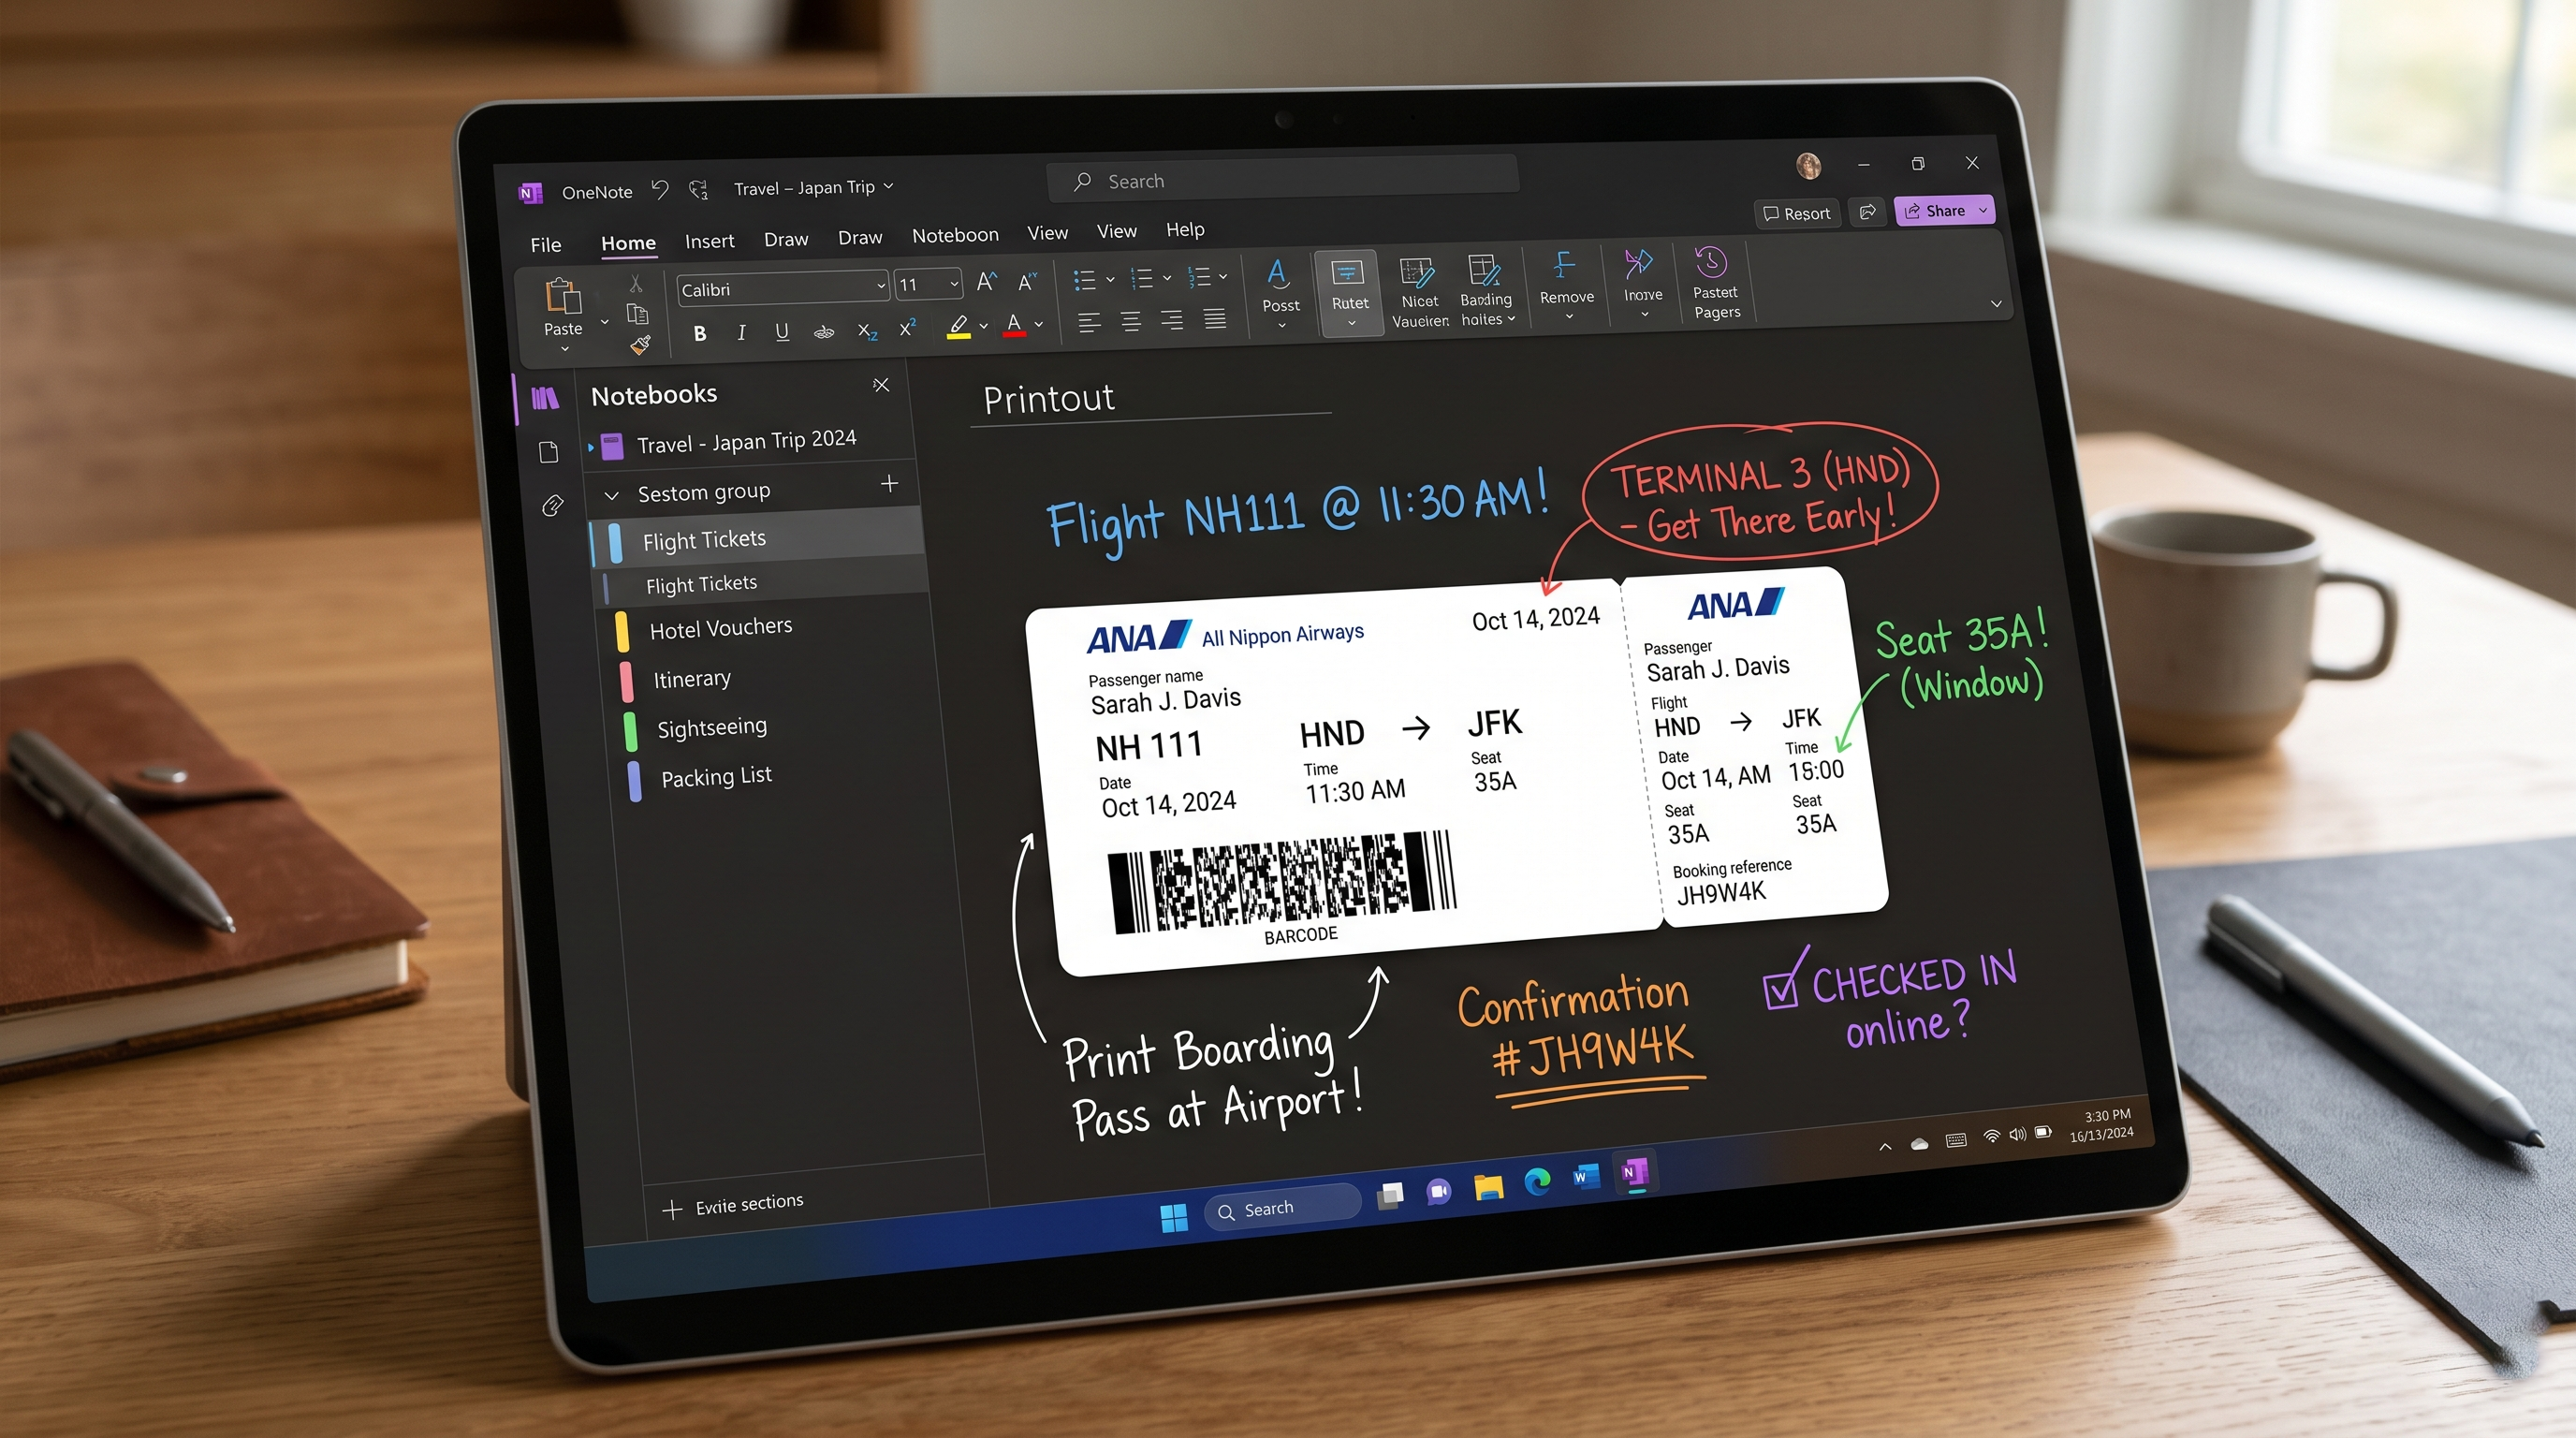Launch File Explorer from the taskbar
The width and height of the screenshot is (2576, 1438).
pyautogui.click(x=1488, y=1187)
